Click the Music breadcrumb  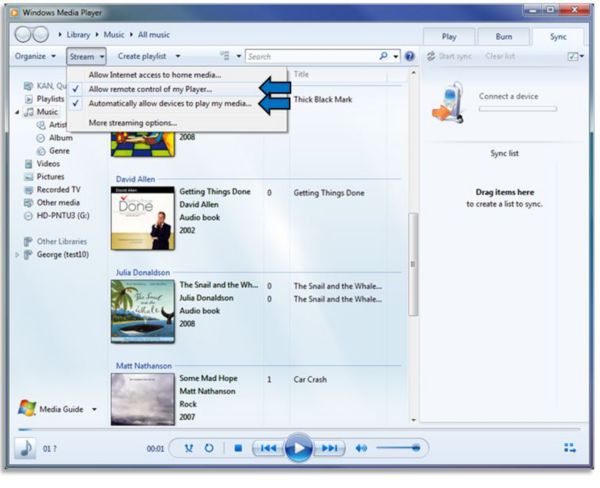coord(114,34)
